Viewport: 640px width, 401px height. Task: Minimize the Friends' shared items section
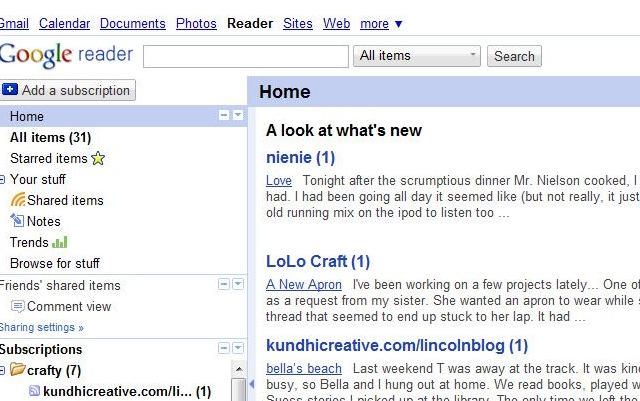224,284
